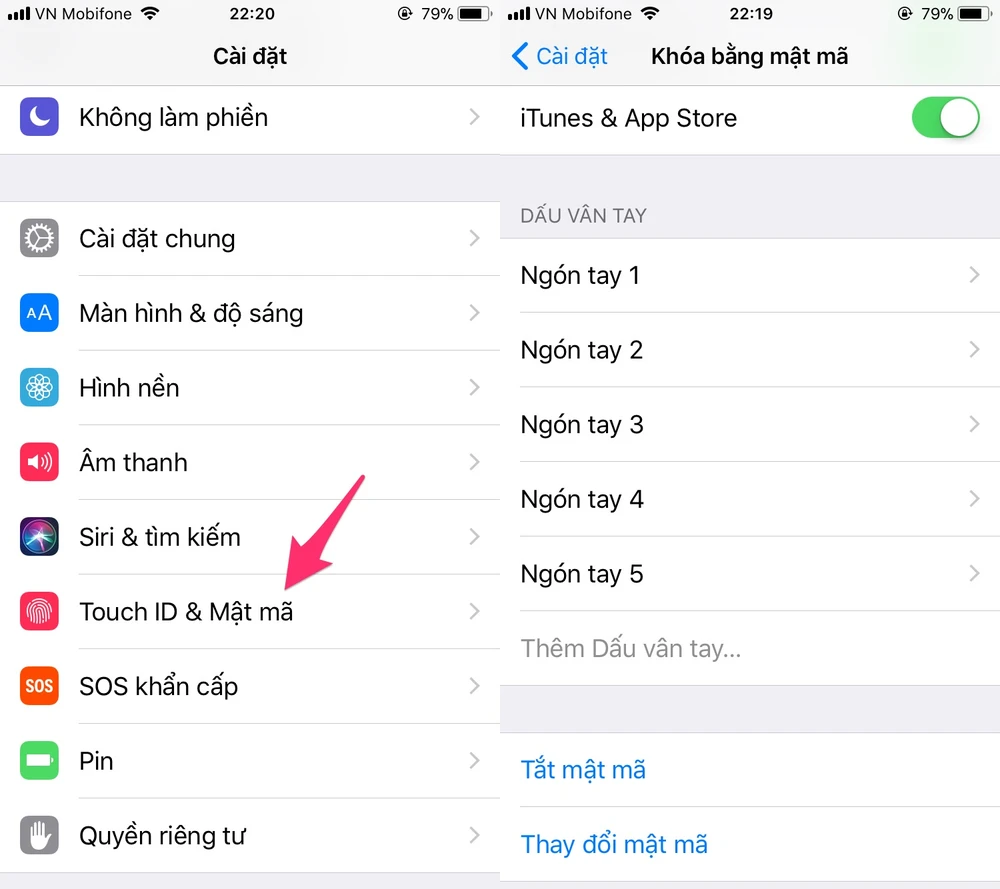Tap the green Pin battery icon
The width and height of the screenshot is (1000, 889).
(39, 760)
